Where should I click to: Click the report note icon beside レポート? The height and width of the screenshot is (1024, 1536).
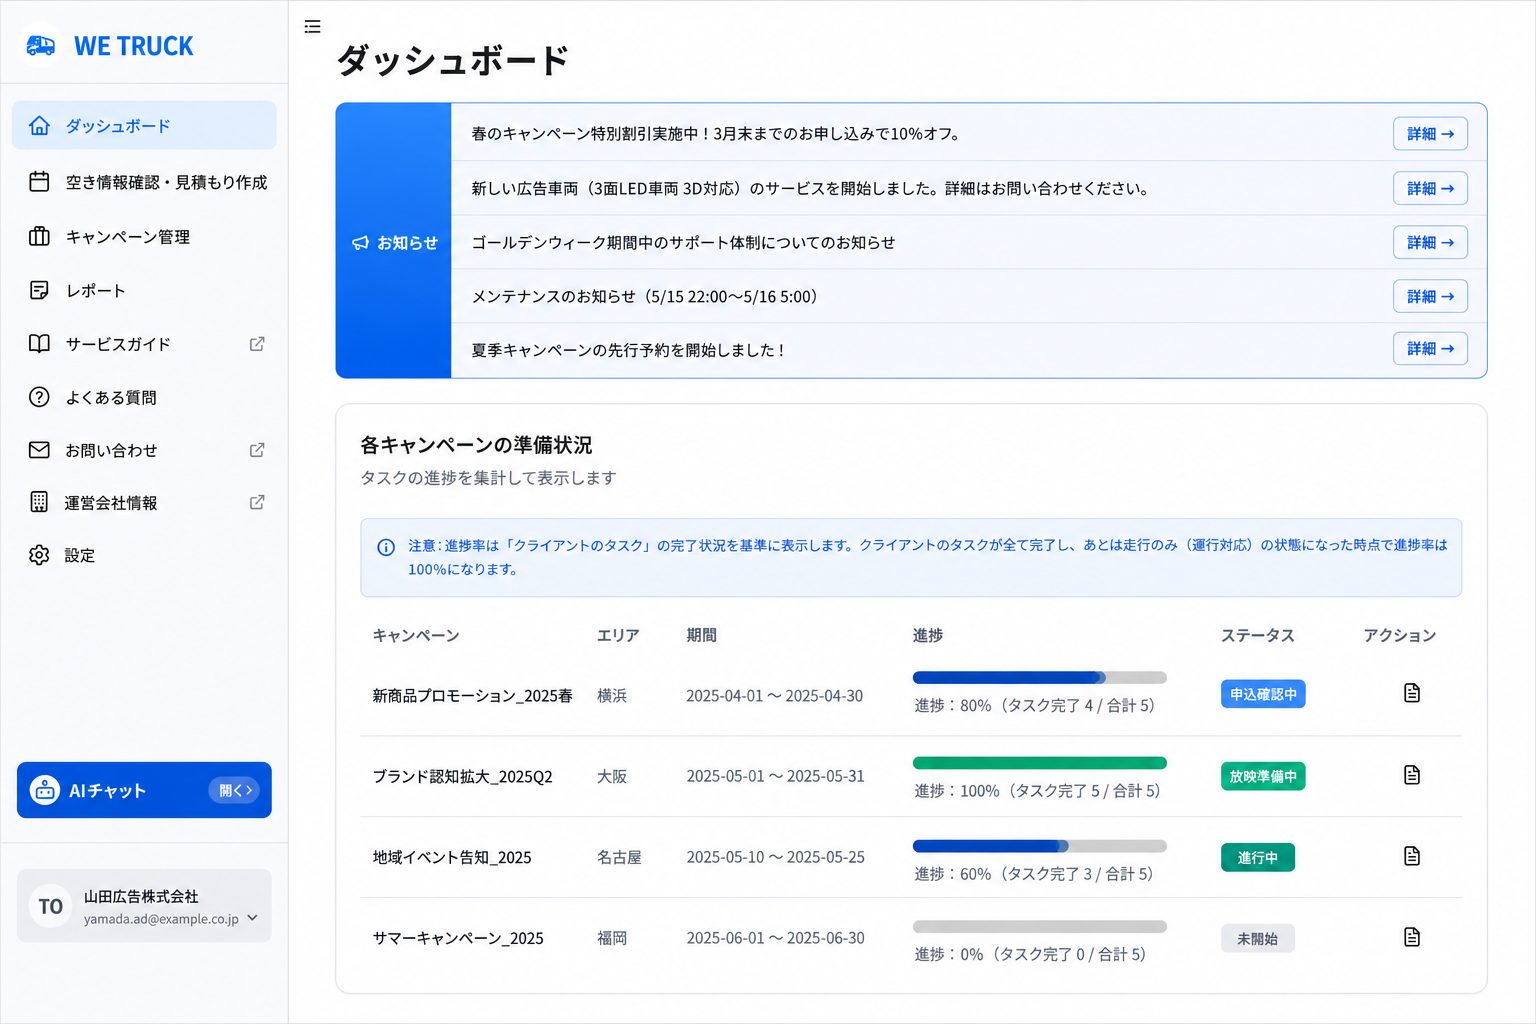pos(39,291)
